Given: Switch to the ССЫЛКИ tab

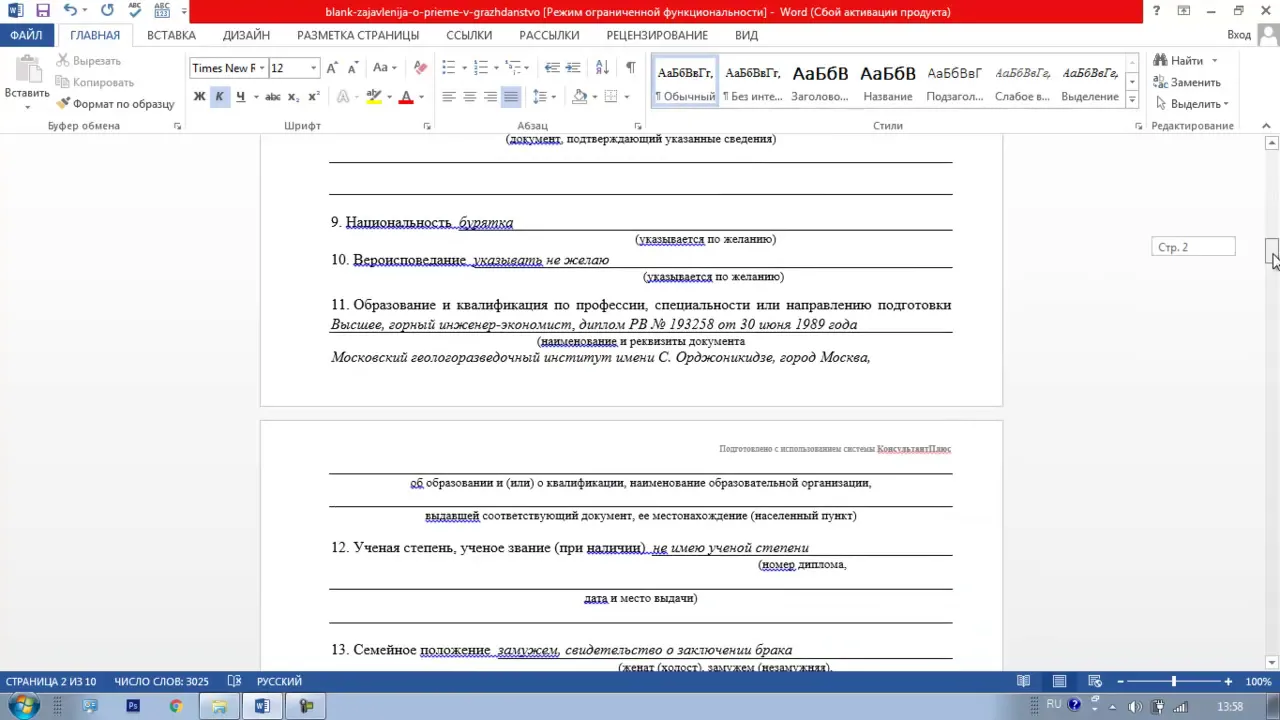Looking at the screenshot, I should pos(469,35).
